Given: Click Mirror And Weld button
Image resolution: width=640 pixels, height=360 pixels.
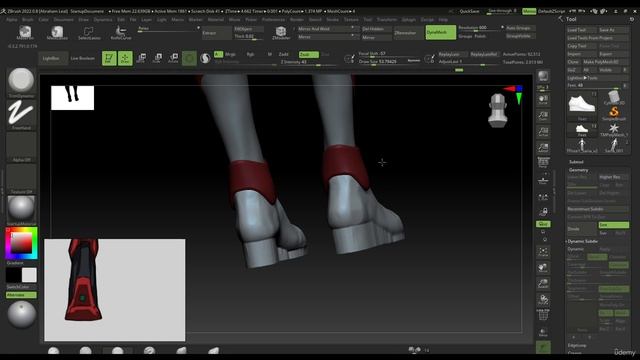Looking at the screenshot, I should tap(327, 29).
